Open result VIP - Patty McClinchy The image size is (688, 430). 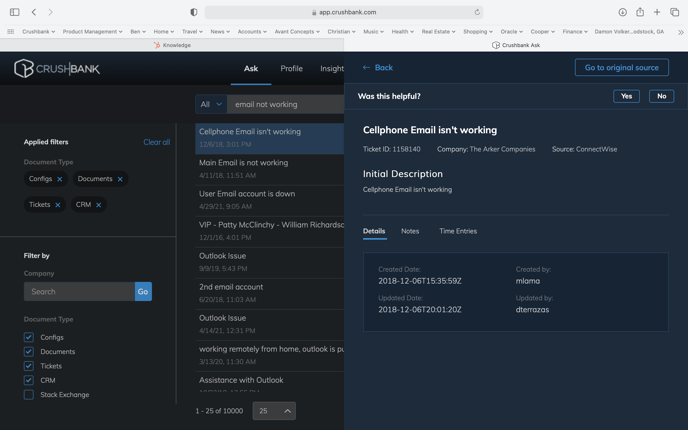269,231
